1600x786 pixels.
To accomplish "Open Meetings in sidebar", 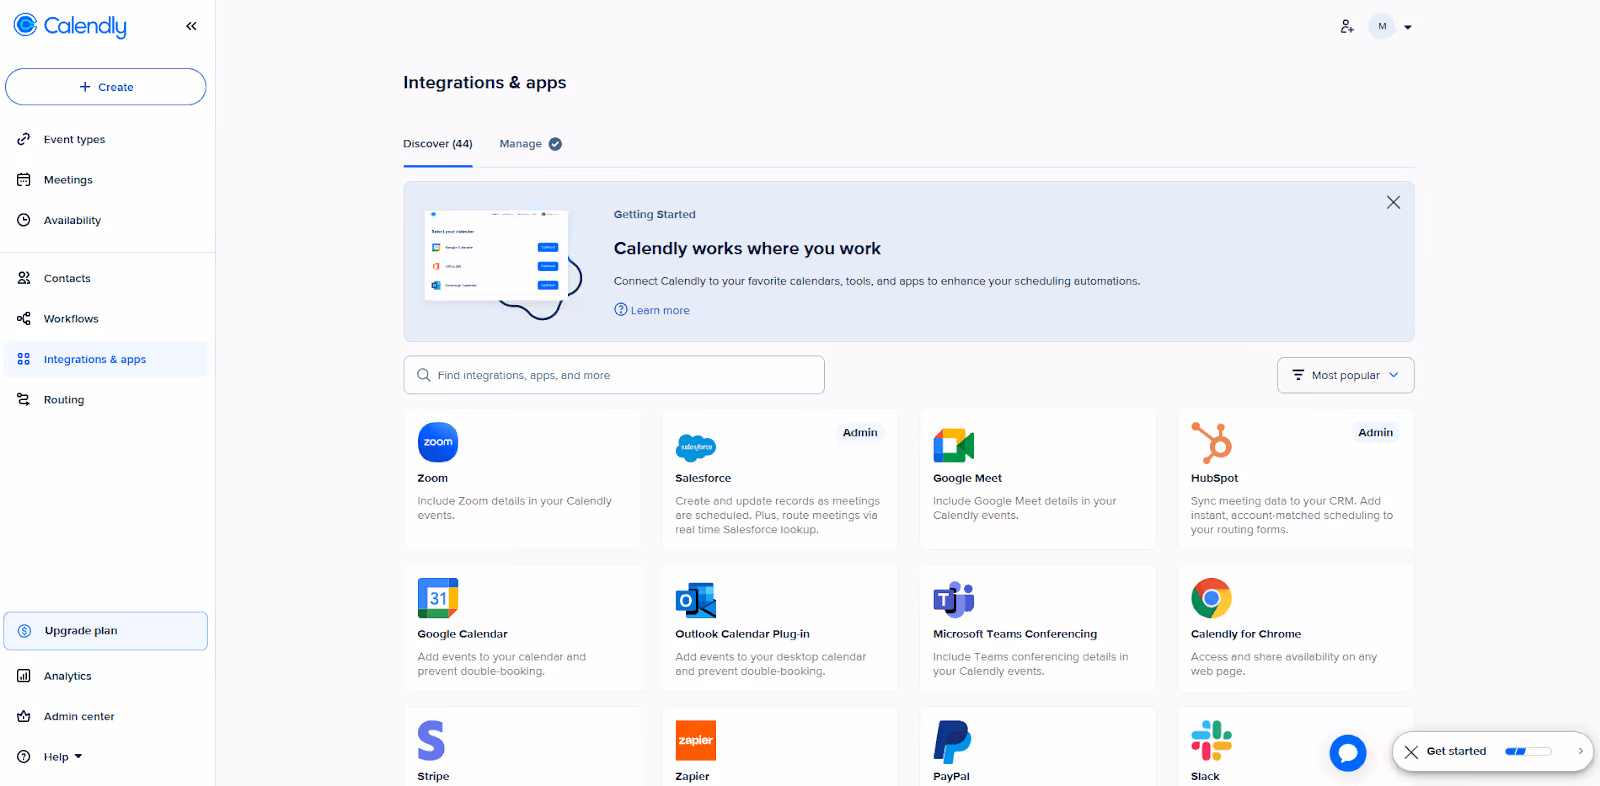I will tap(68, 180).
